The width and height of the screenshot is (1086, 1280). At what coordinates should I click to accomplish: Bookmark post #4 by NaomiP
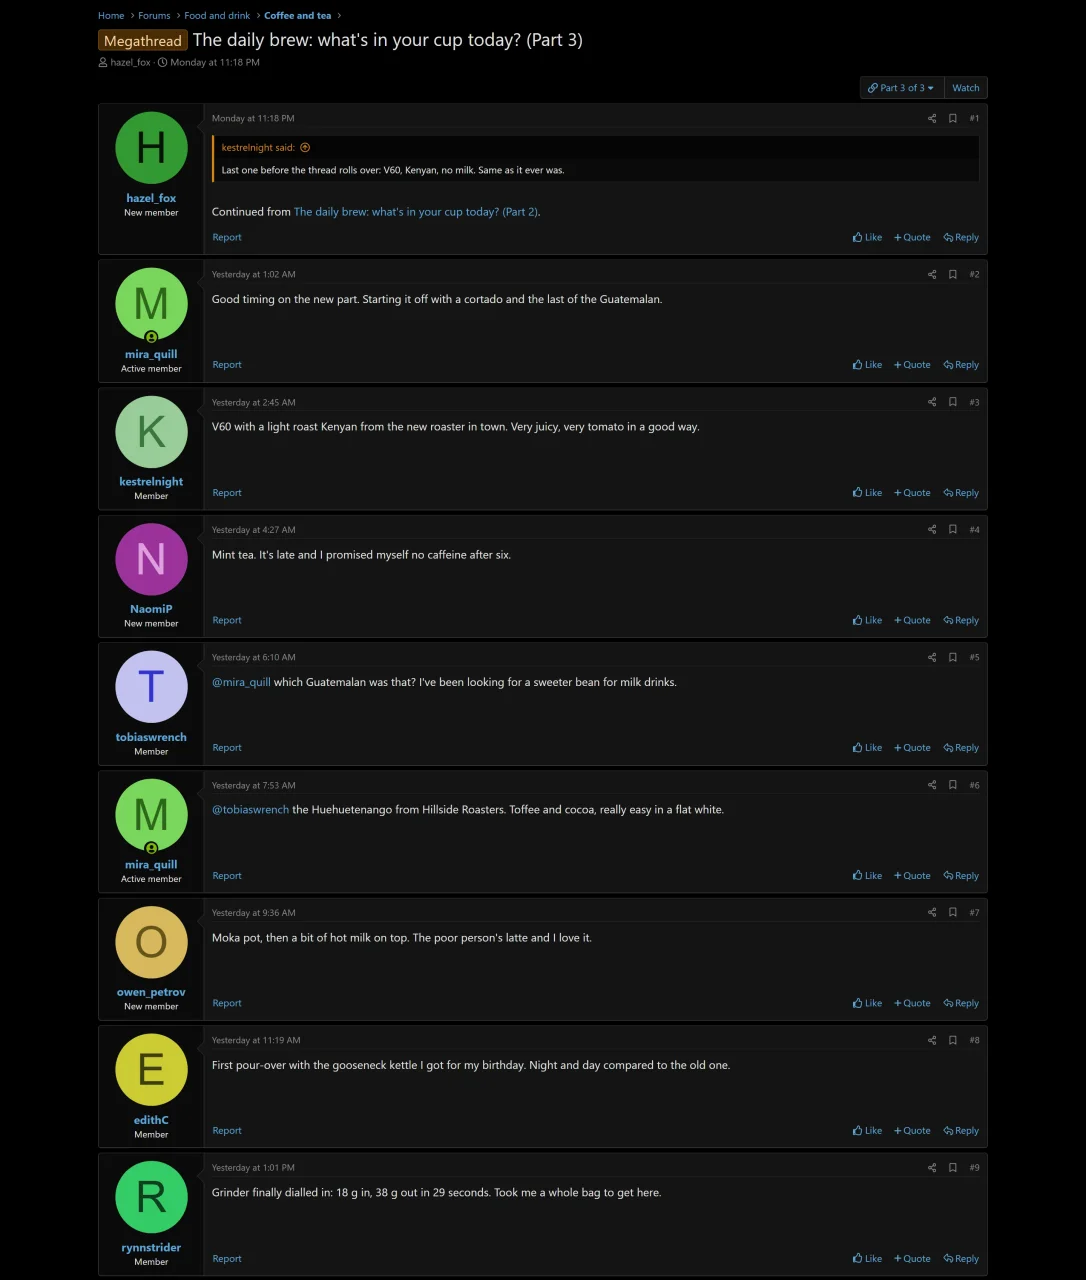[953, 530]
